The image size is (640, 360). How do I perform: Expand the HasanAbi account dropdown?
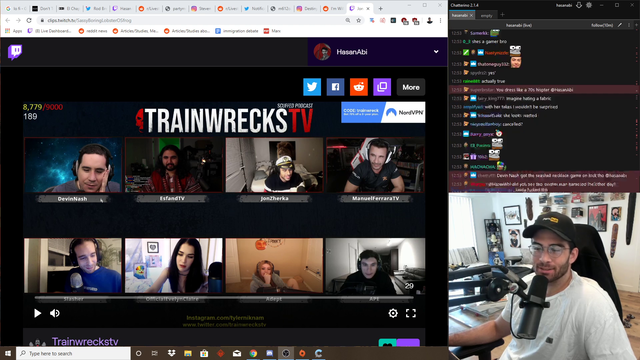click(x=436, y=52)
